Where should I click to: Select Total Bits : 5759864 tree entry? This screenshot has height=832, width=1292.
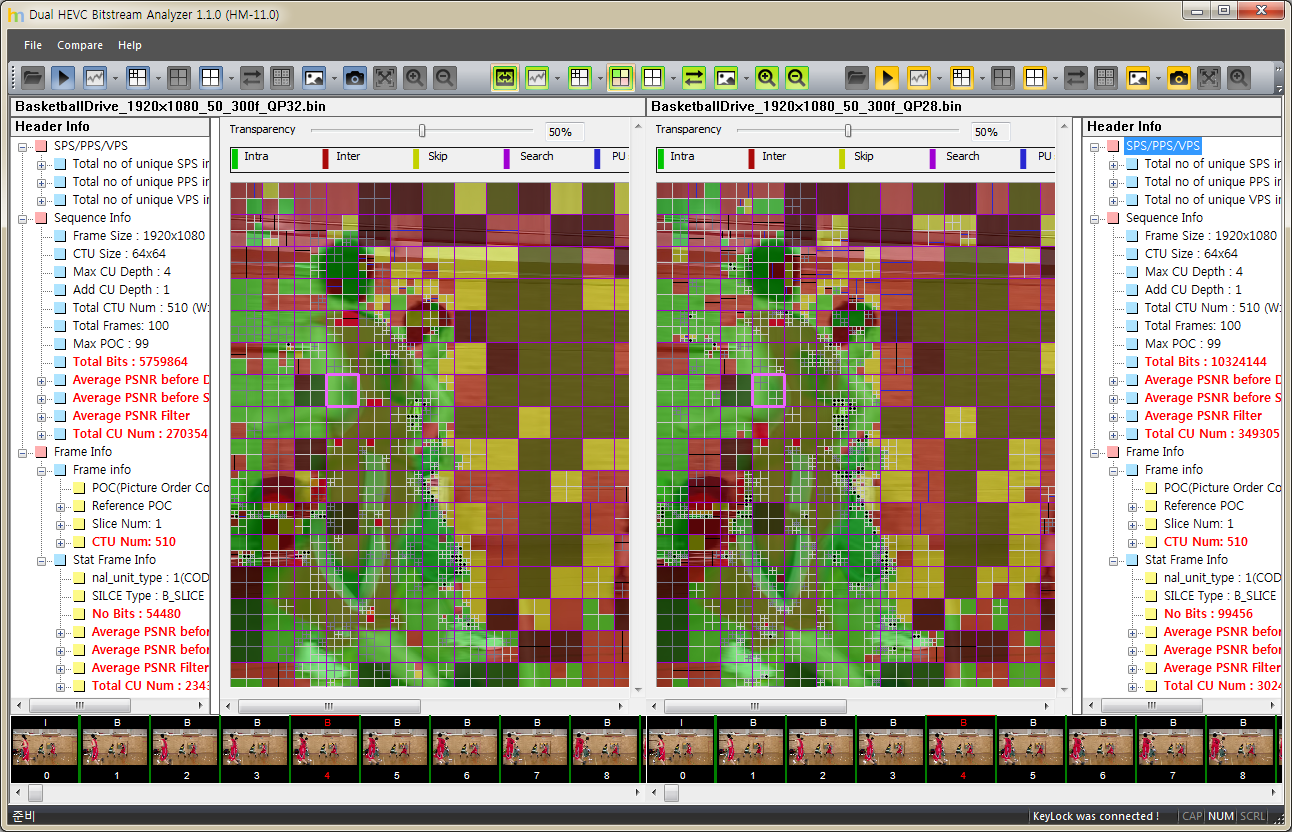130,362
